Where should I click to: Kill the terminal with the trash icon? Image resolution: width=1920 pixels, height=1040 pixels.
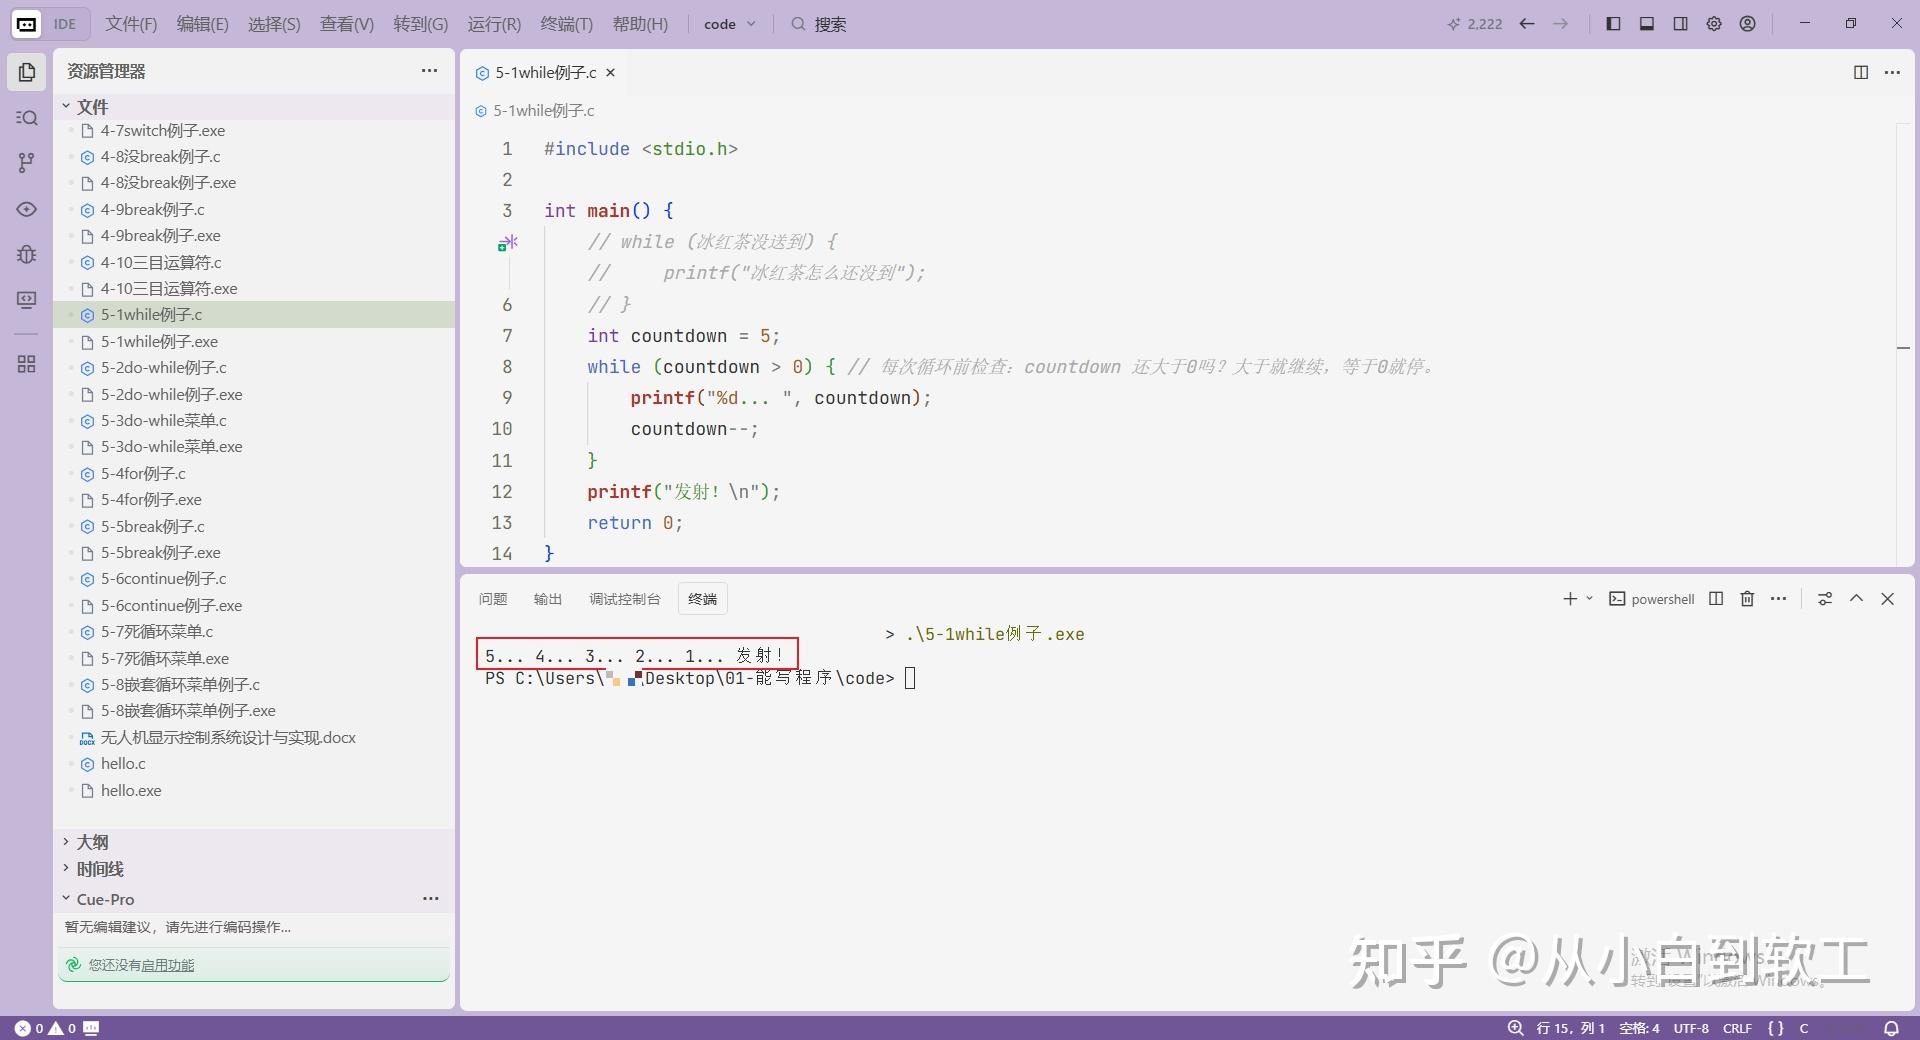(x=1747, y=599)
